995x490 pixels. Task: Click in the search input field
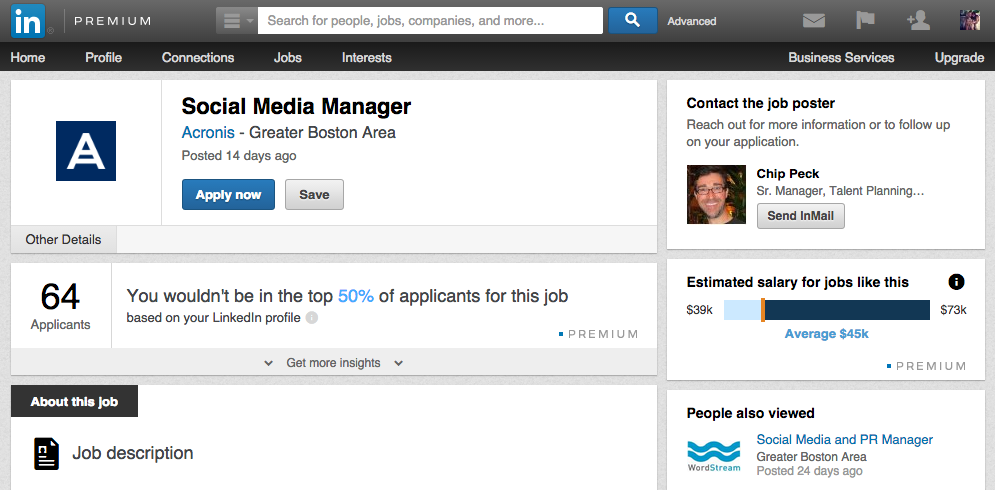coord(430,20)
